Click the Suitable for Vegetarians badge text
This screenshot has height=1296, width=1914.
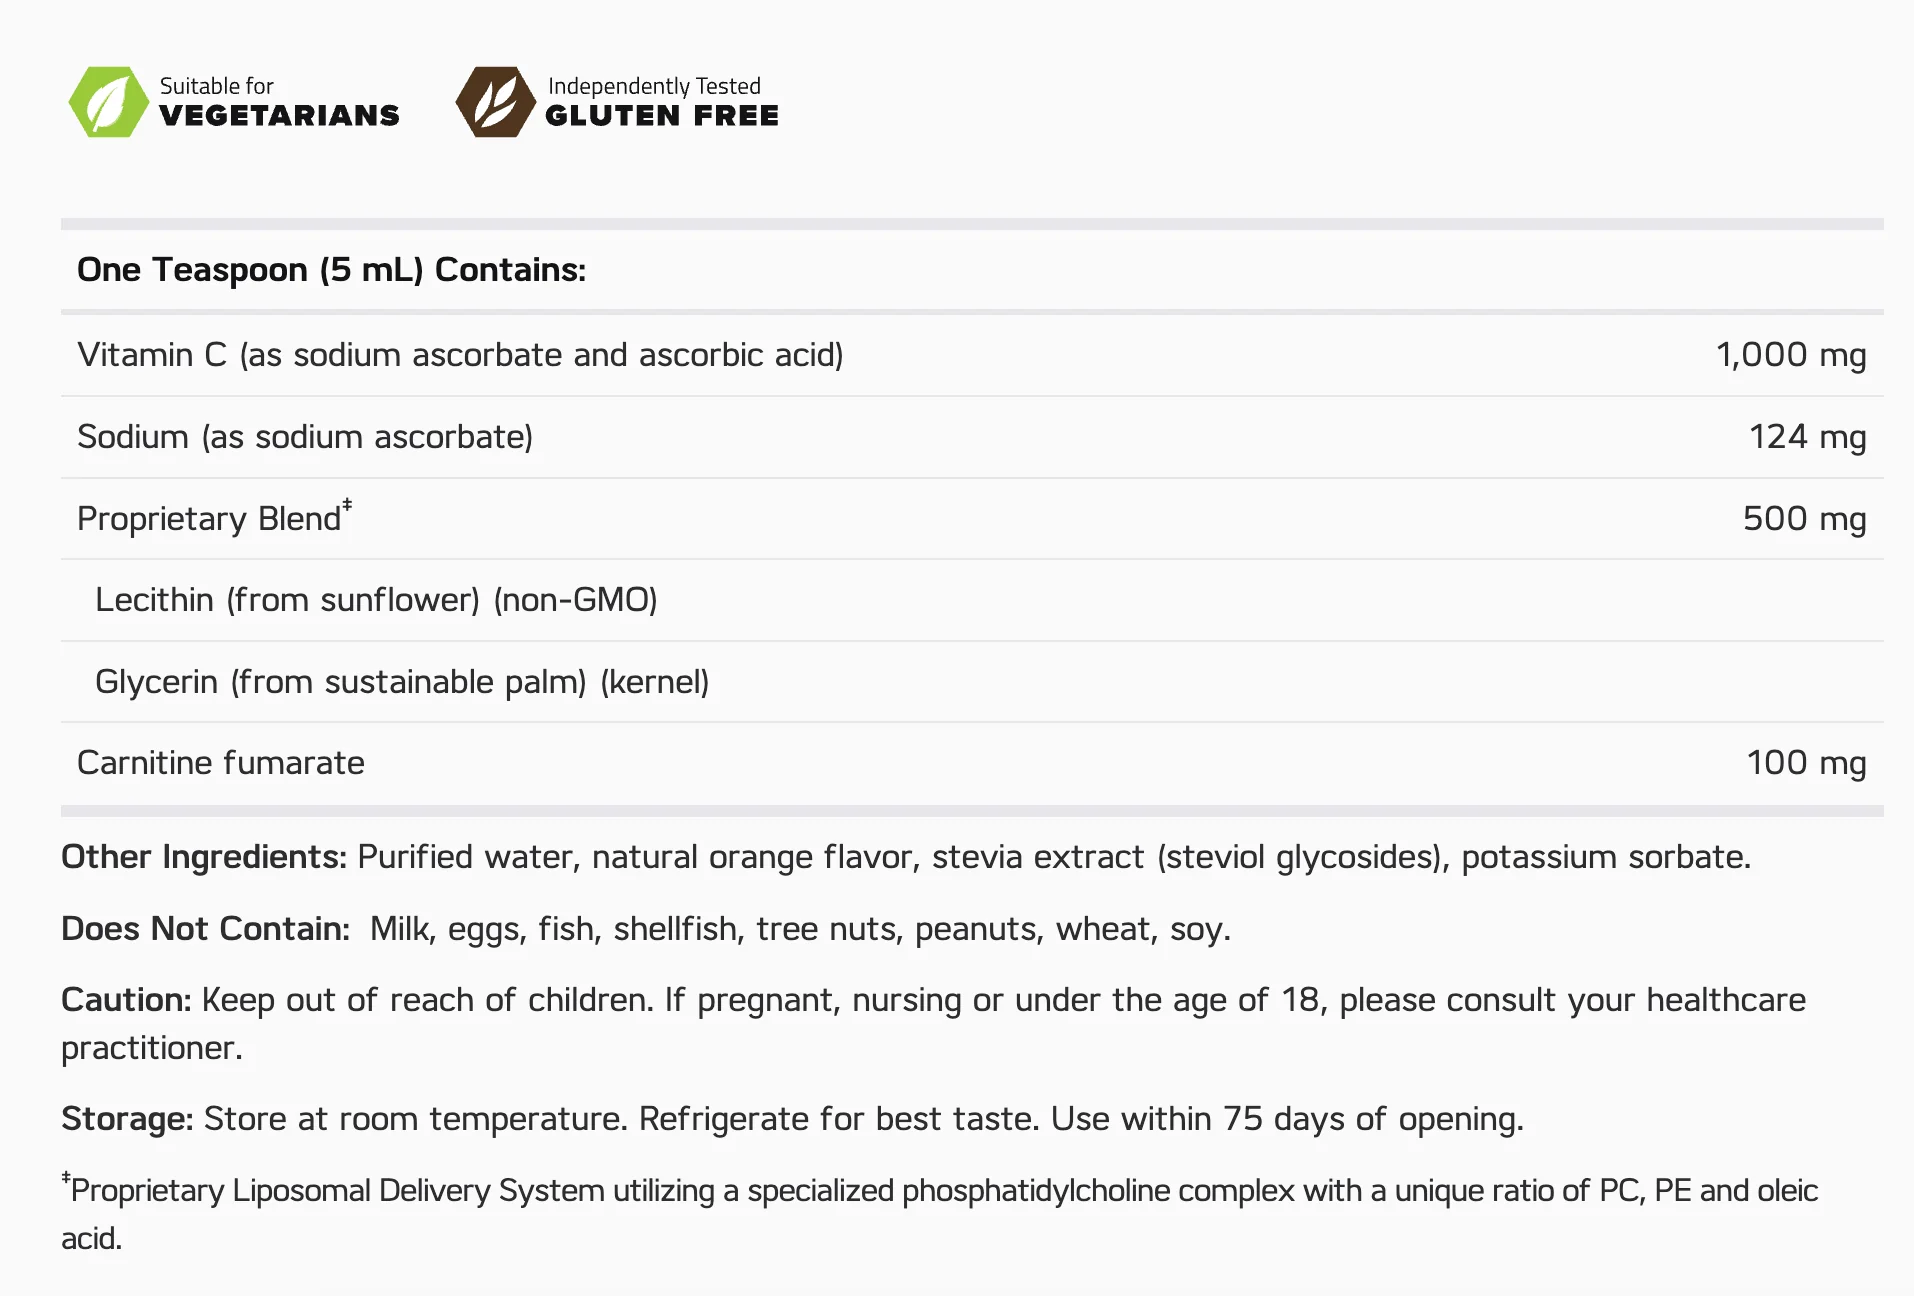[x=279, y=102]
